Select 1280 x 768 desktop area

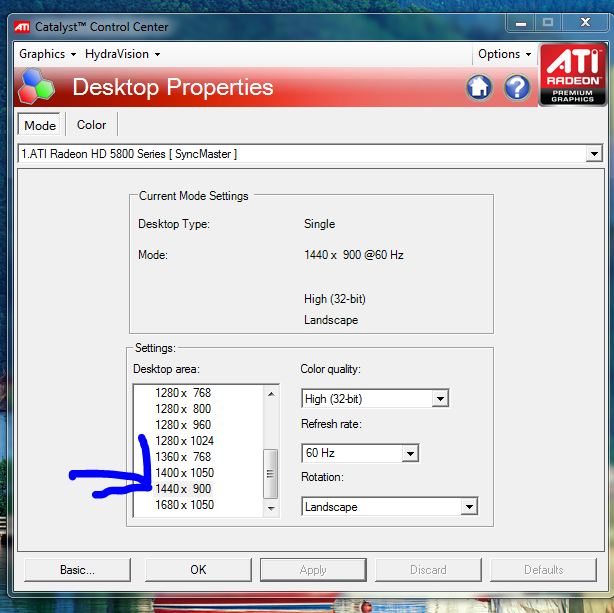point(183,392)
